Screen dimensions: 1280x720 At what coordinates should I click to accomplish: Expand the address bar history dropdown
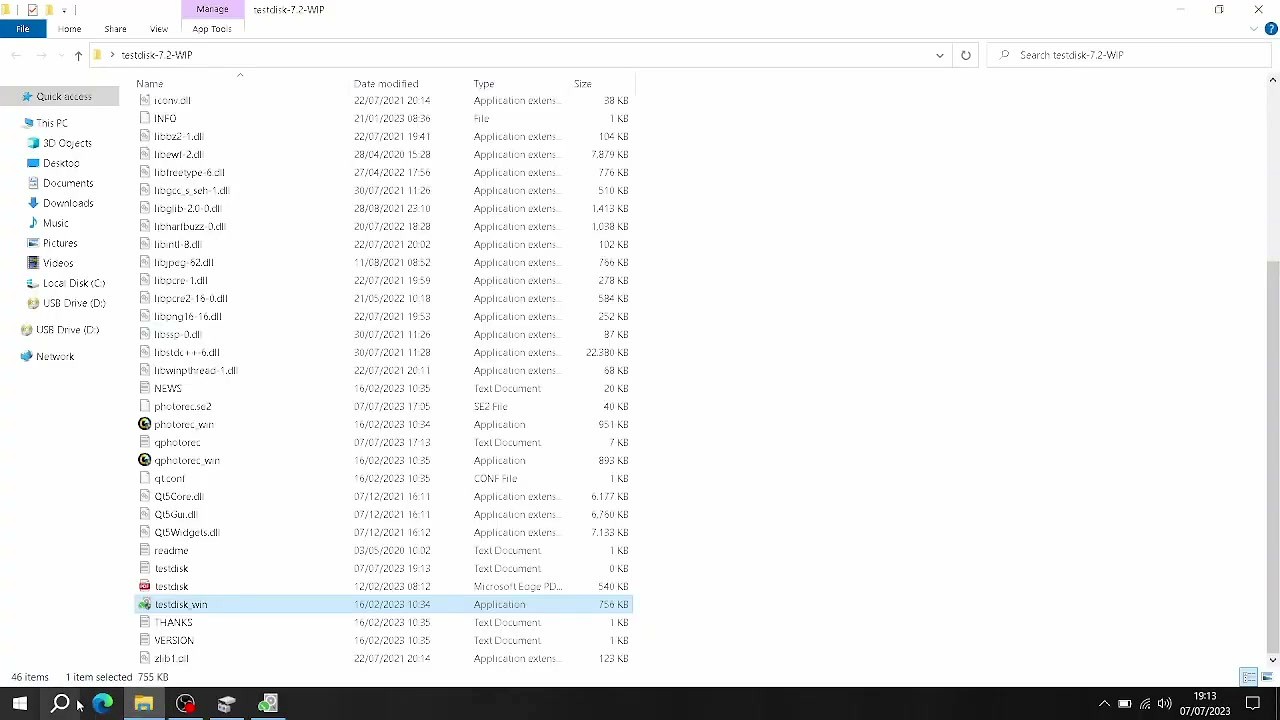940,55
